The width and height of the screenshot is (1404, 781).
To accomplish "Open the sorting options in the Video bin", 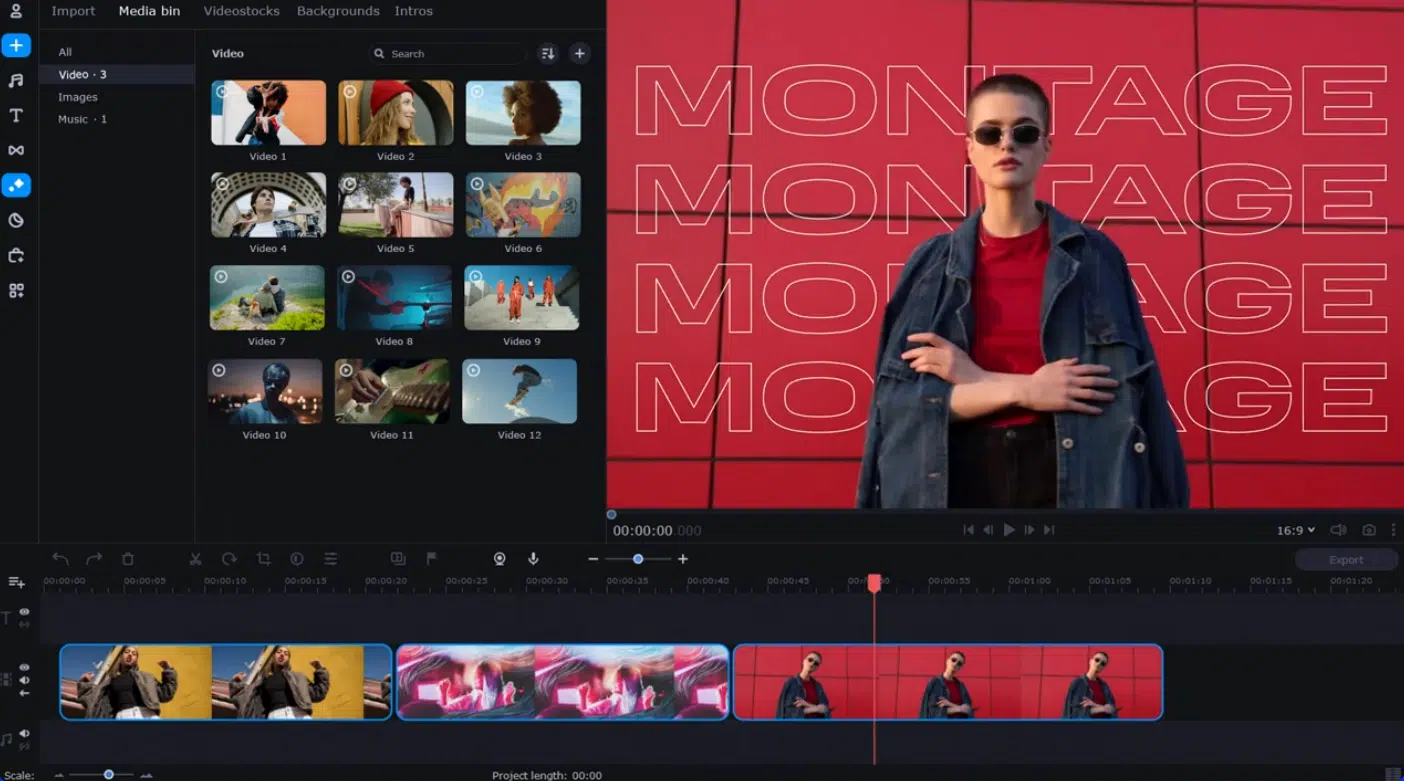I will pos(547,53).
